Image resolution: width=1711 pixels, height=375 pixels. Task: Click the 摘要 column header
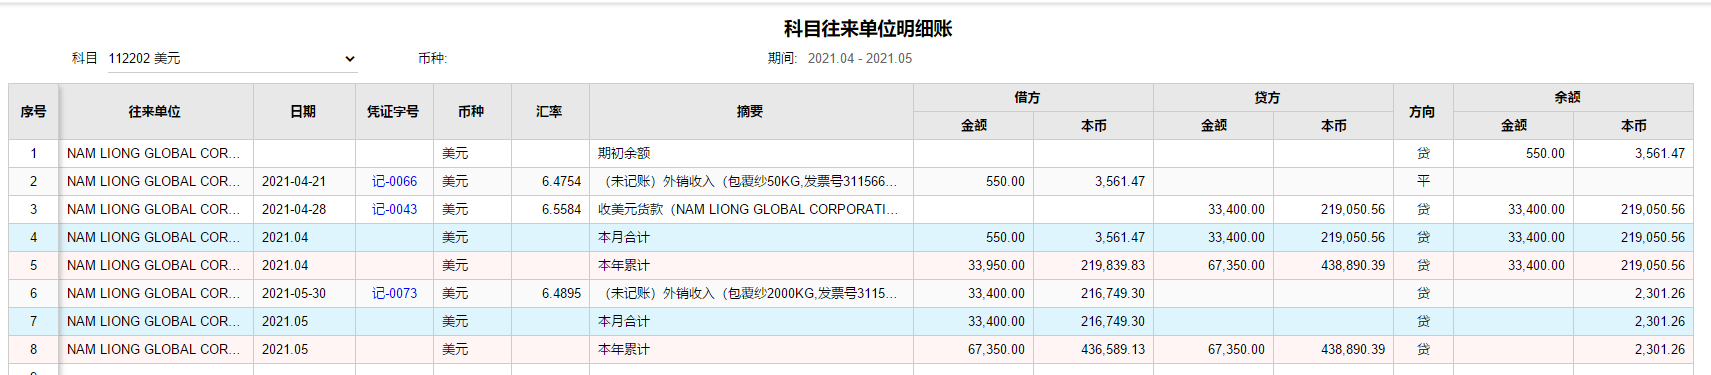pyautogui.click(x=750, y=112)
